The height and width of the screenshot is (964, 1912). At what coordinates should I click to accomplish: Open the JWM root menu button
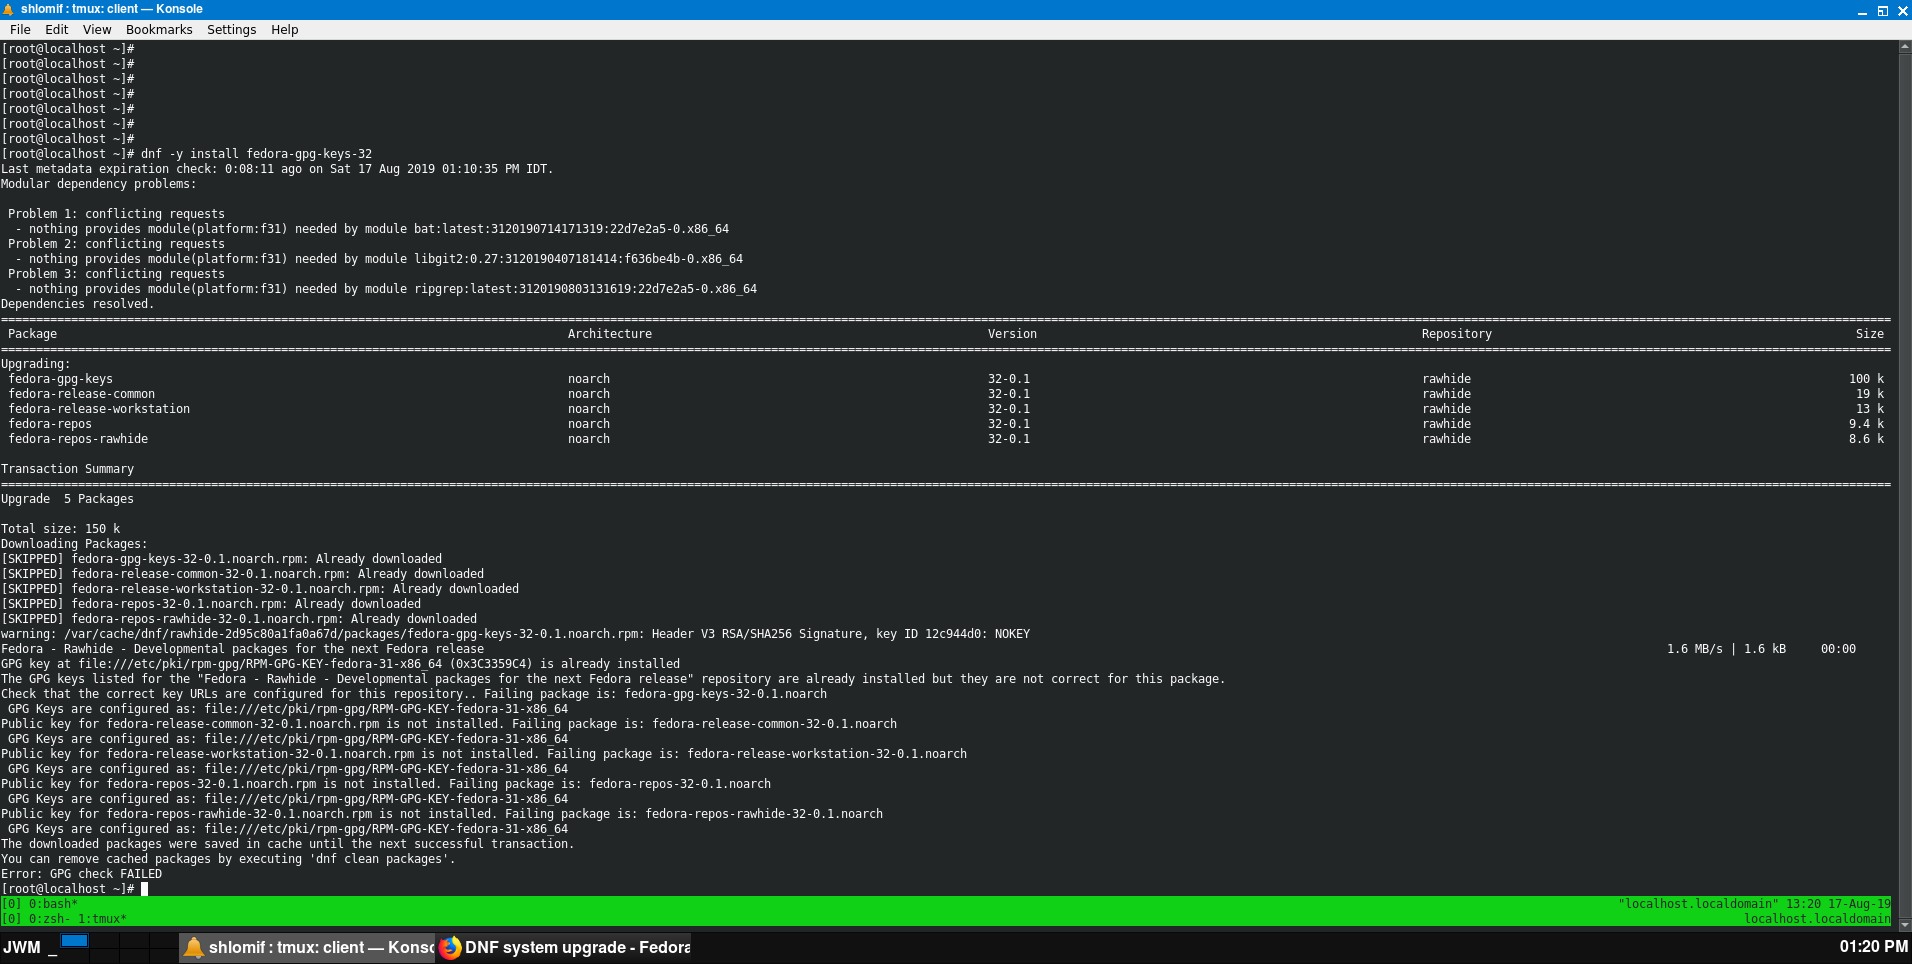pos(22,947)
